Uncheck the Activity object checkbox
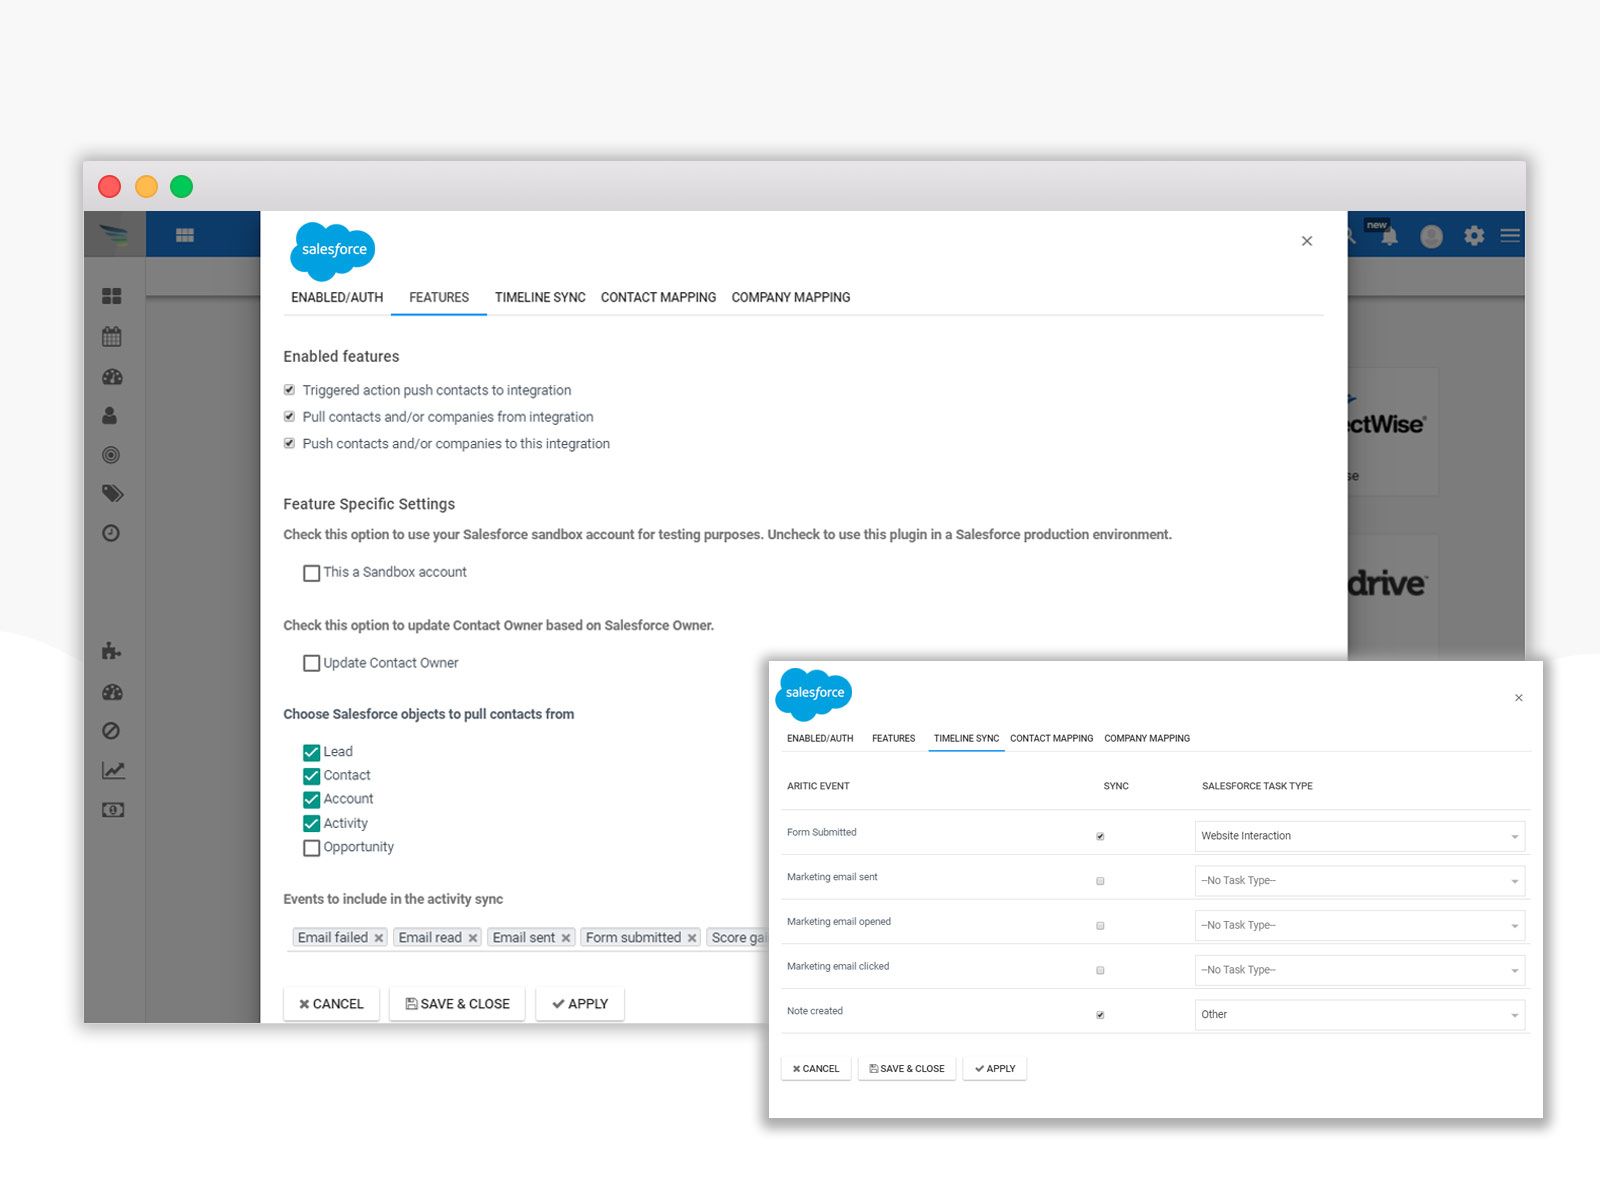 [x=312, y=824]
